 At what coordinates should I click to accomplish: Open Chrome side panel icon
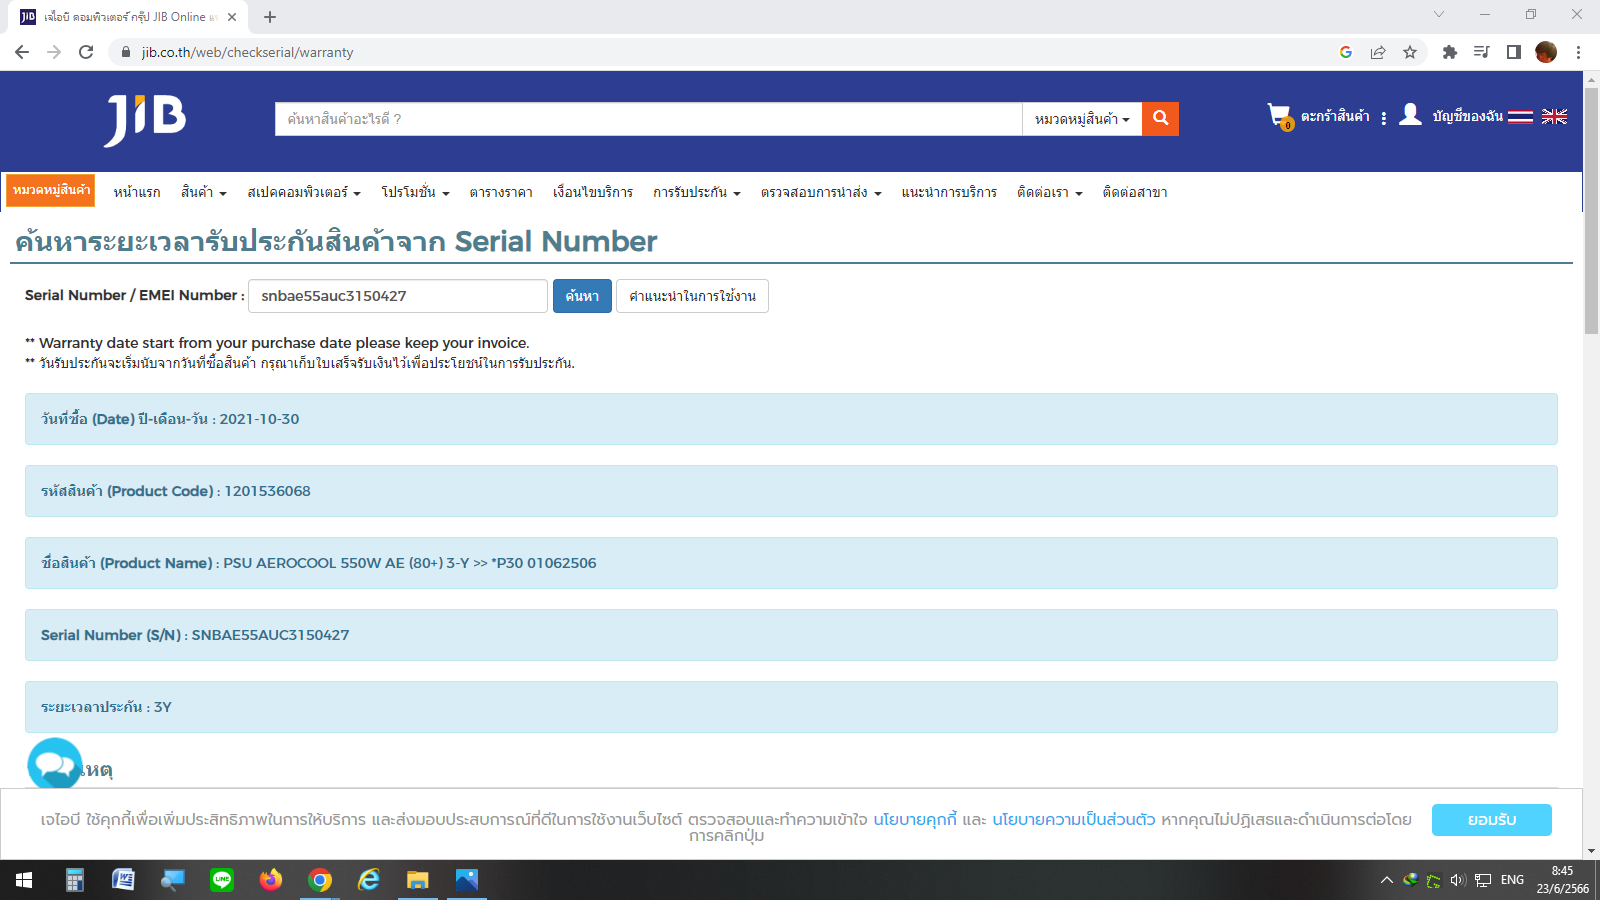[x=1514, y=52]
